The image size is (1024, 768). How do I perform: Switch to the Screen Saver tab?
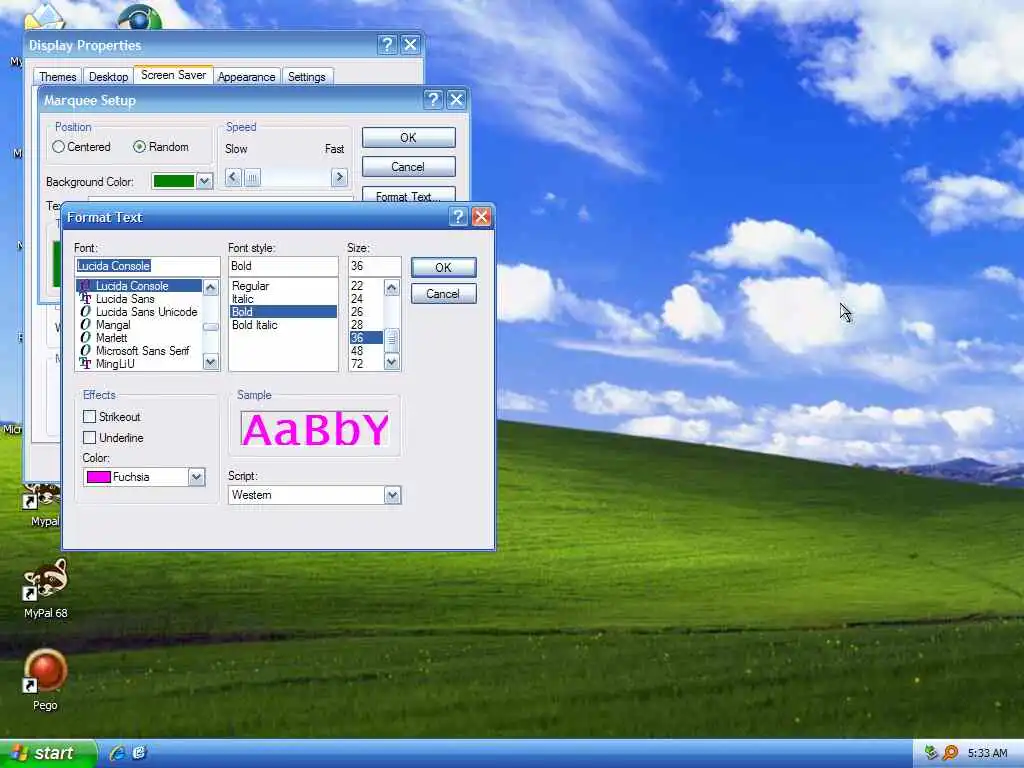pyautogui.click(x=174, y=74)
